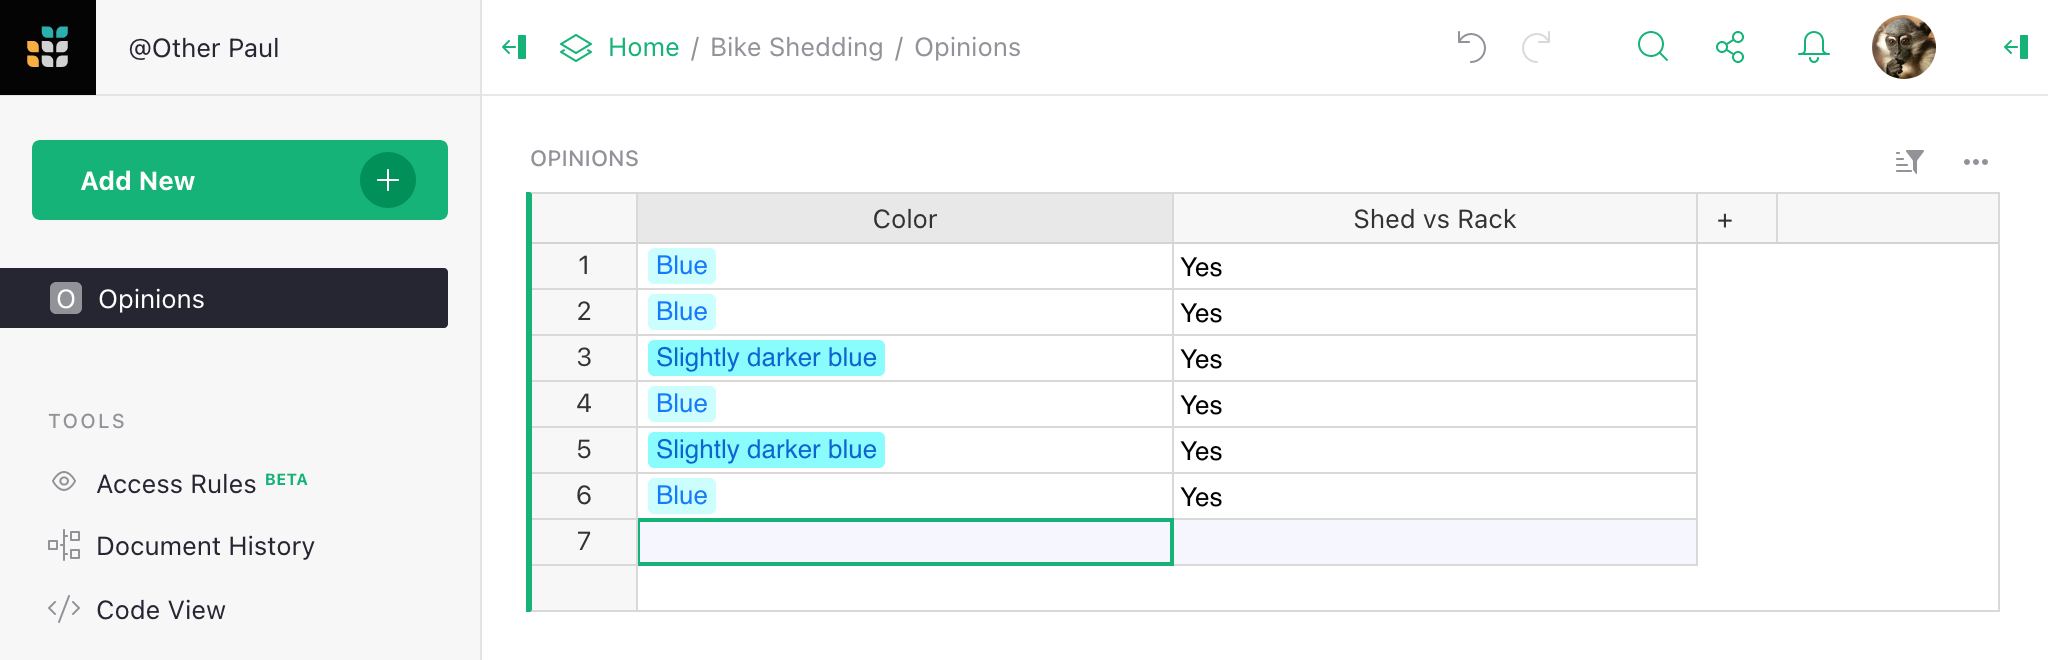Open the Opinions widget three-dot menu
The width and height of the screenshot is (2048, 660).
click(1975, 161)
